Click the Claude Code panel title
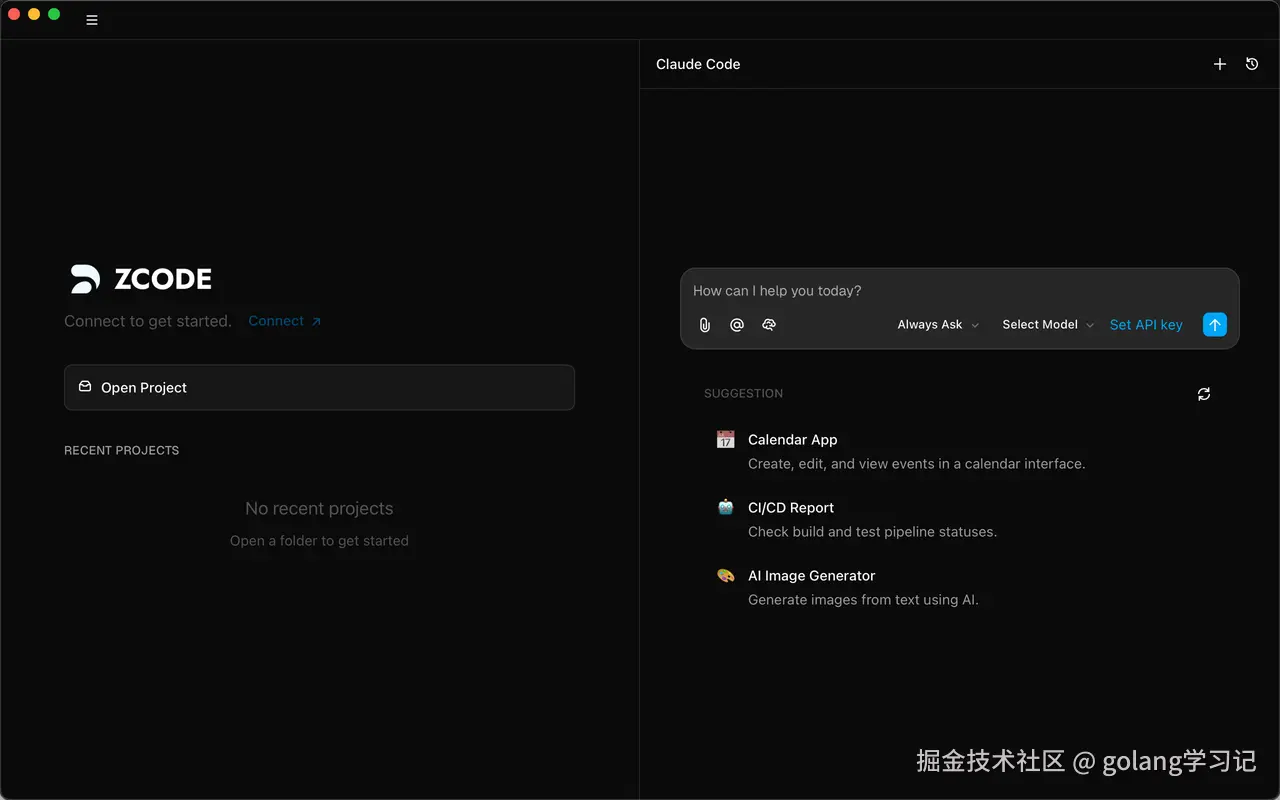The width and height of the screenshot is (1280, 800). tap(698, 64)
